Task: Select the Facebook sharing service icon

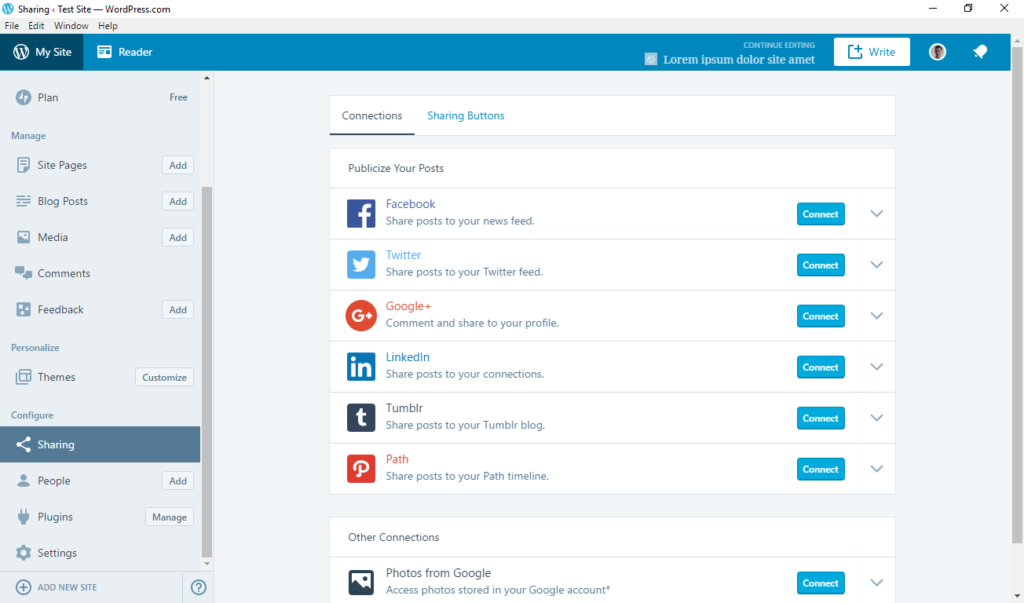Action: click(x=361, y=213)
